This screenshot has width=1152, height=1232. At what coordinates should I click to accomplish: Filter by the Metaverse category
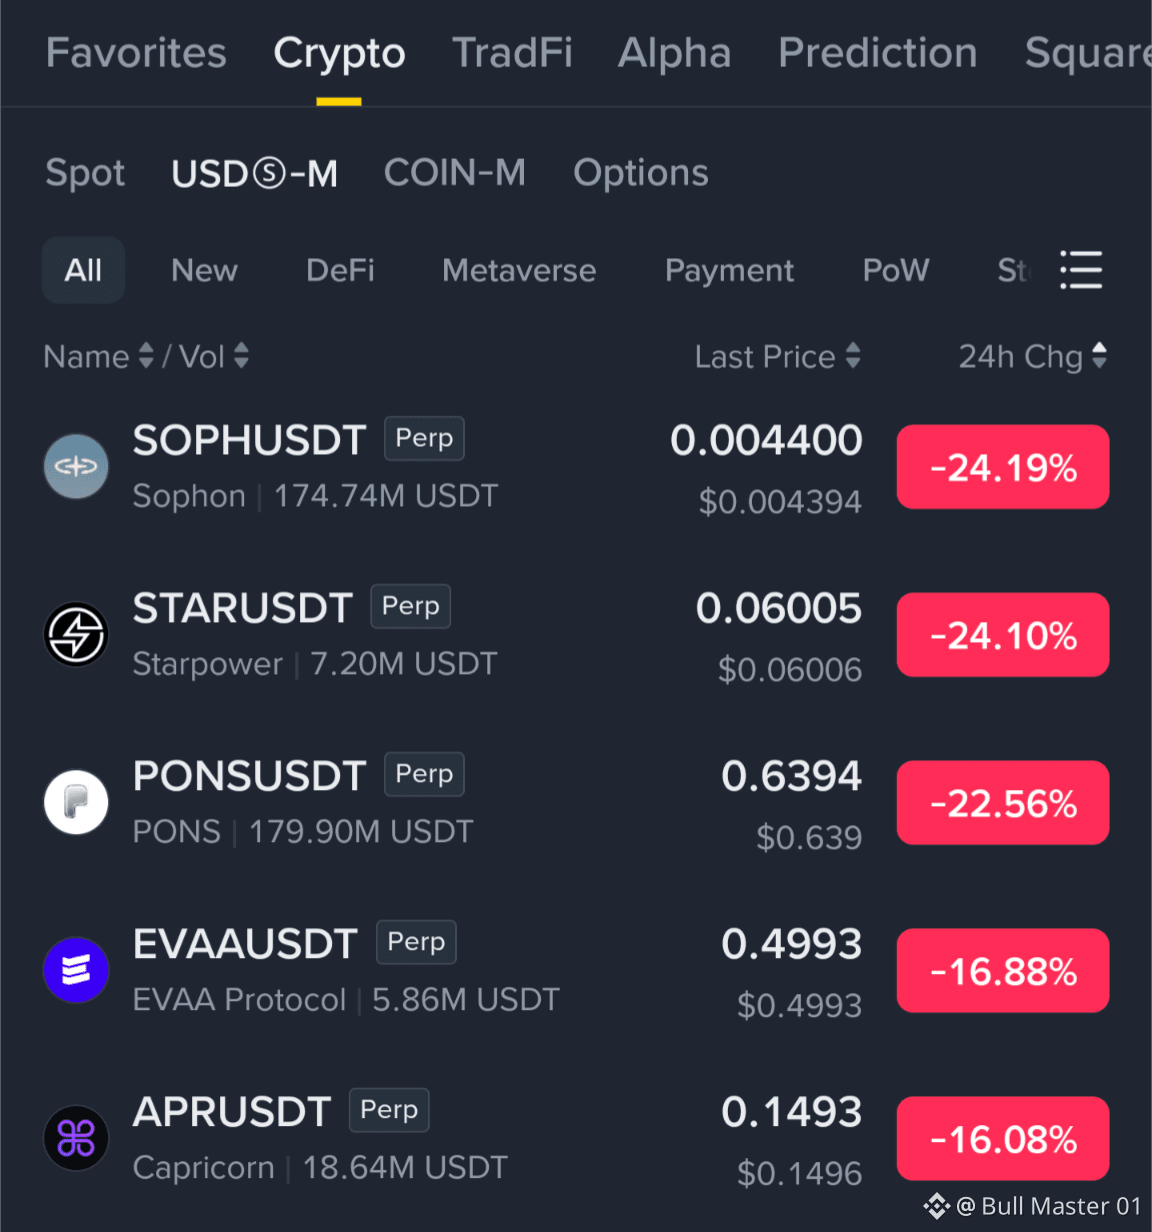(x=519, y=270)
